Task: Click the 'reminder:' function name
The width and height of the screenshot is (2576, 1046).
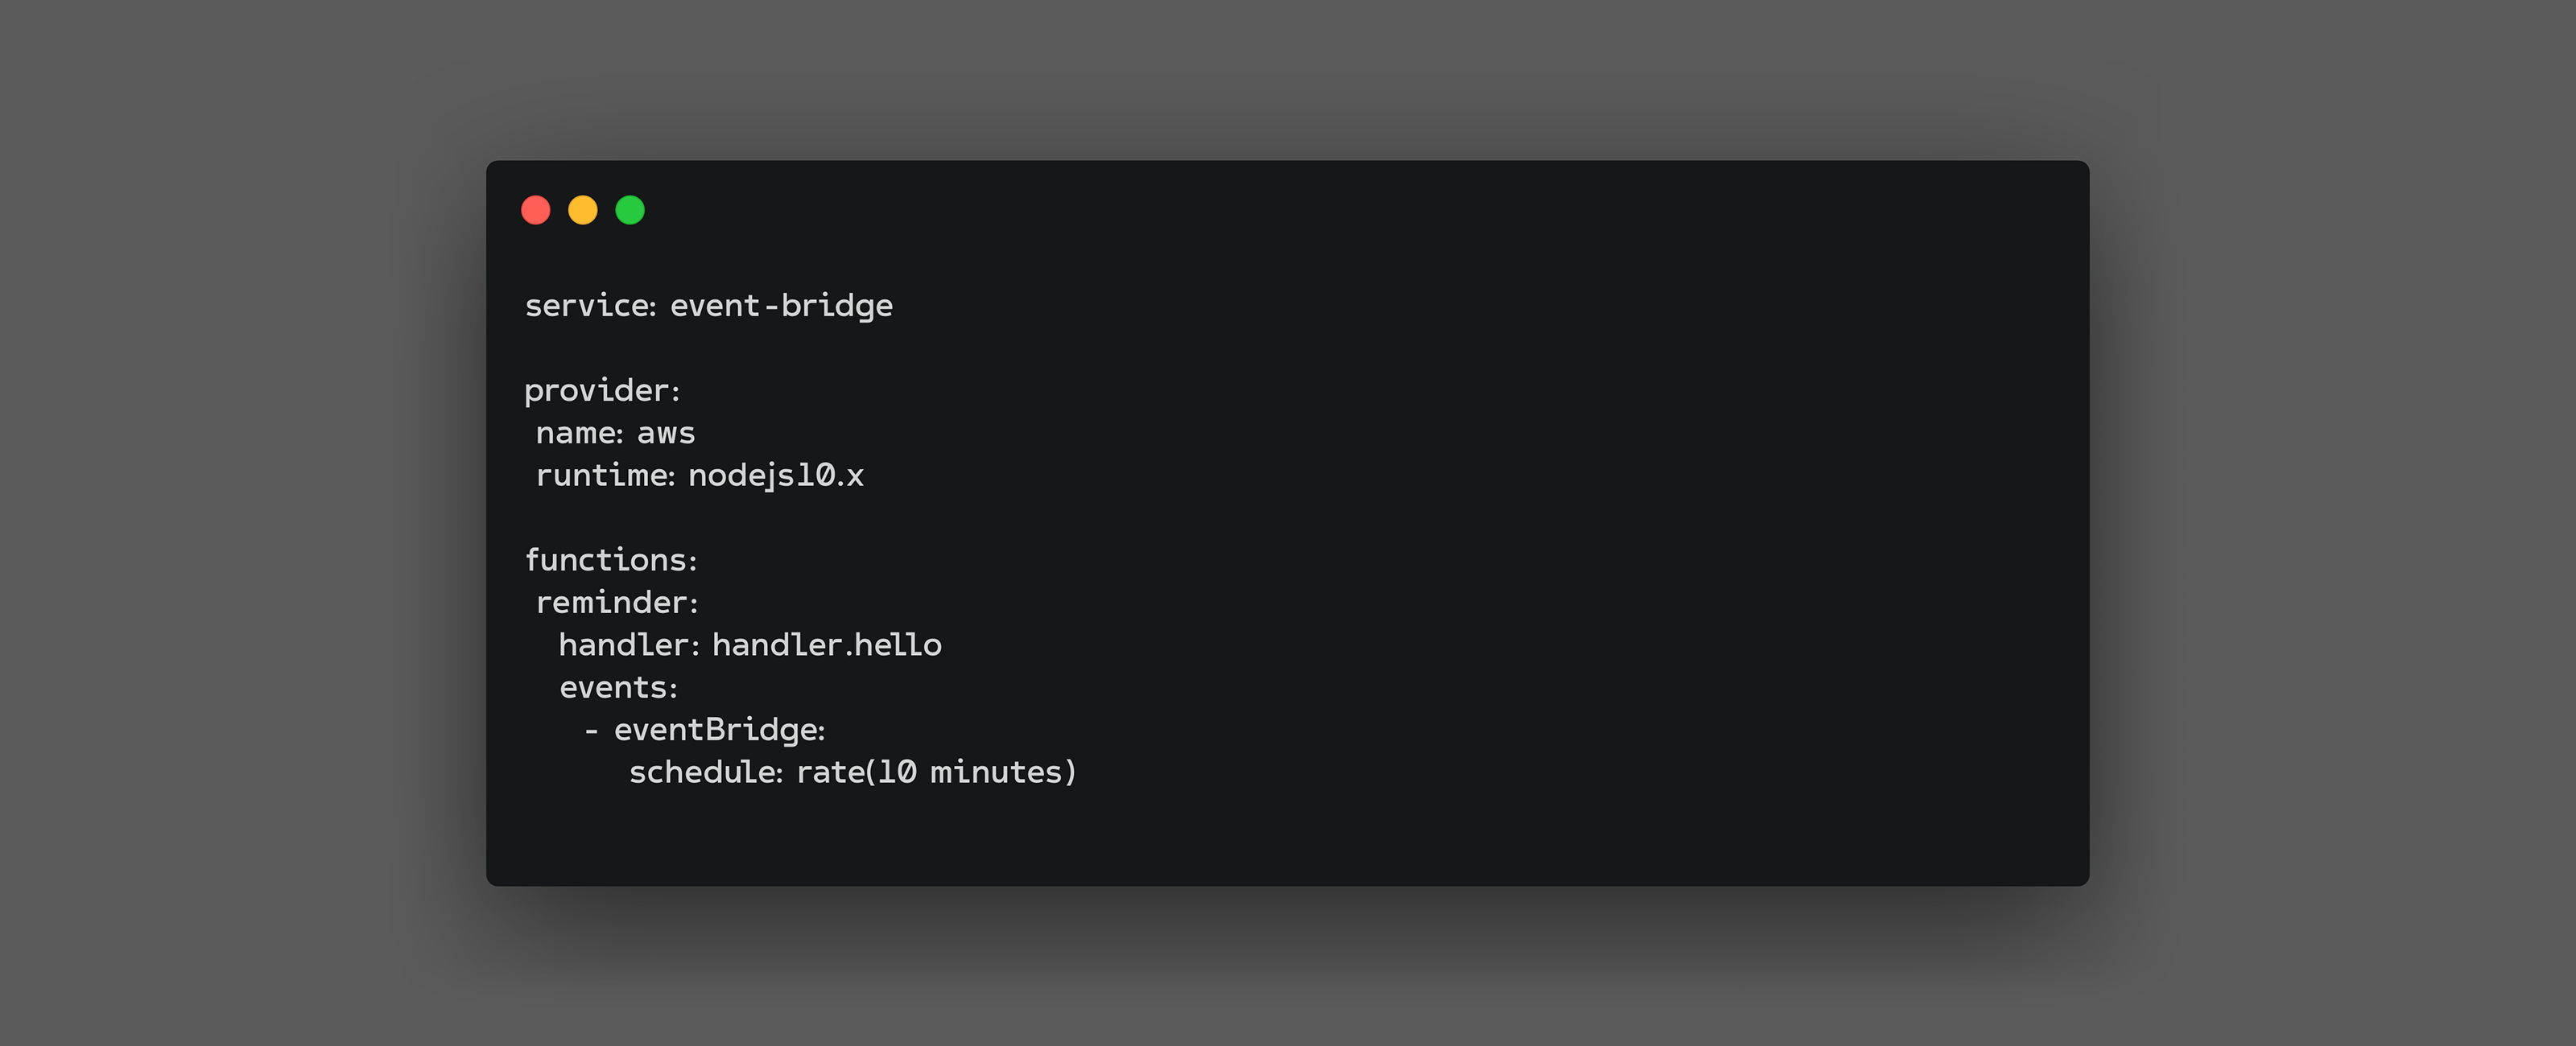Action: coord(617,602)
